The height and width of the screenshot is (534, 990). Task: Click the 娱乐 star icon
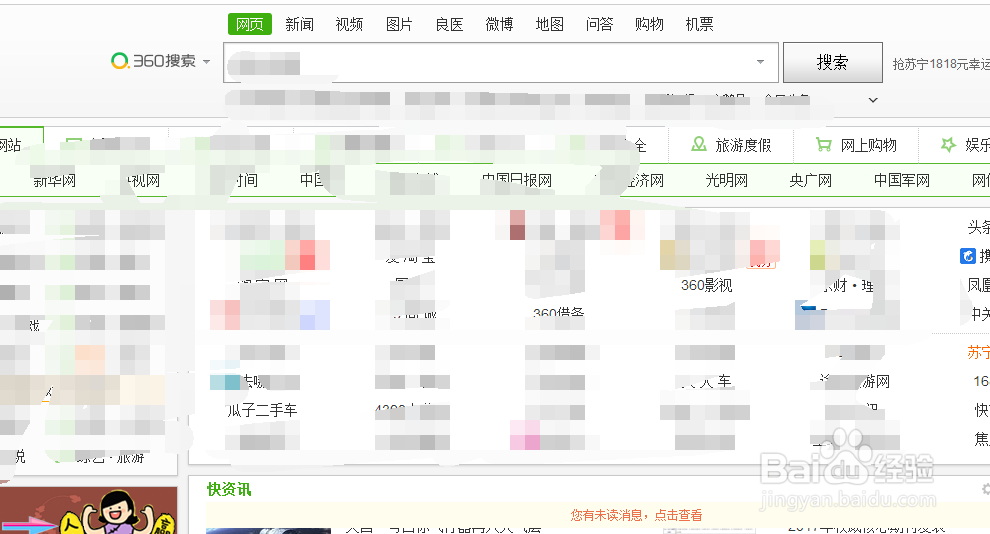(x=948, y=145)
